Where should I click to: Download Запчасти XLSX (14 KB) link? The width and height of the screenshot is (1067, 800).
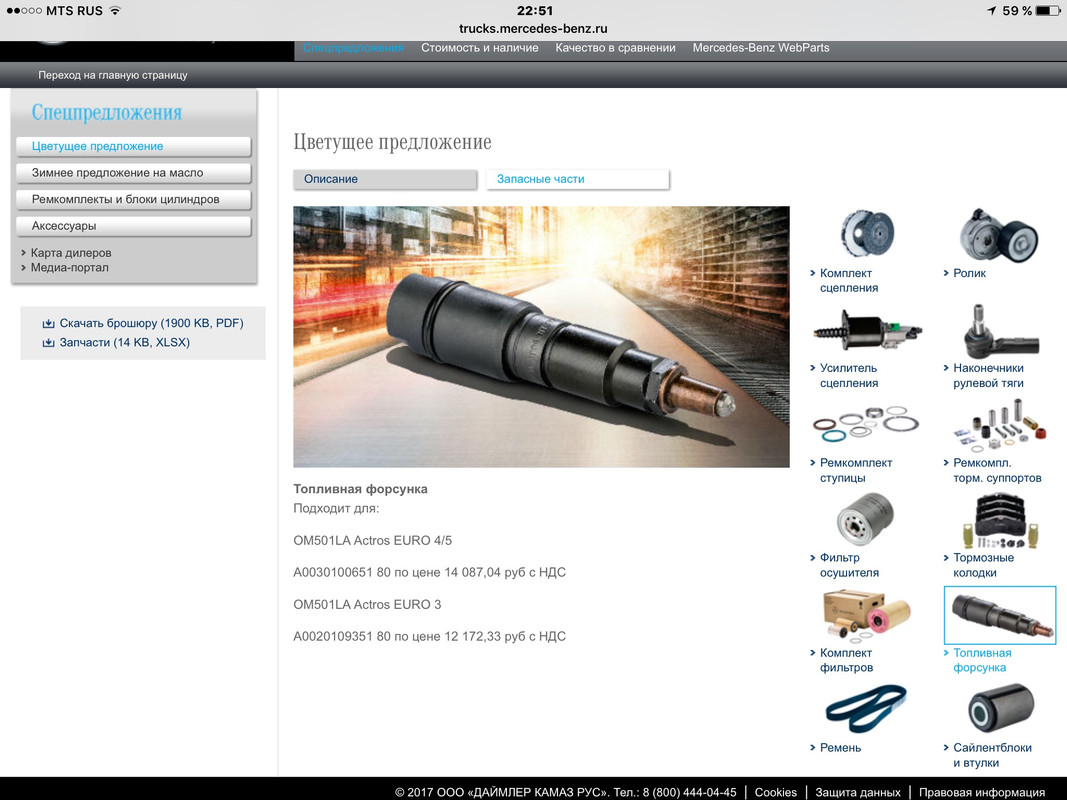point(125,342)
